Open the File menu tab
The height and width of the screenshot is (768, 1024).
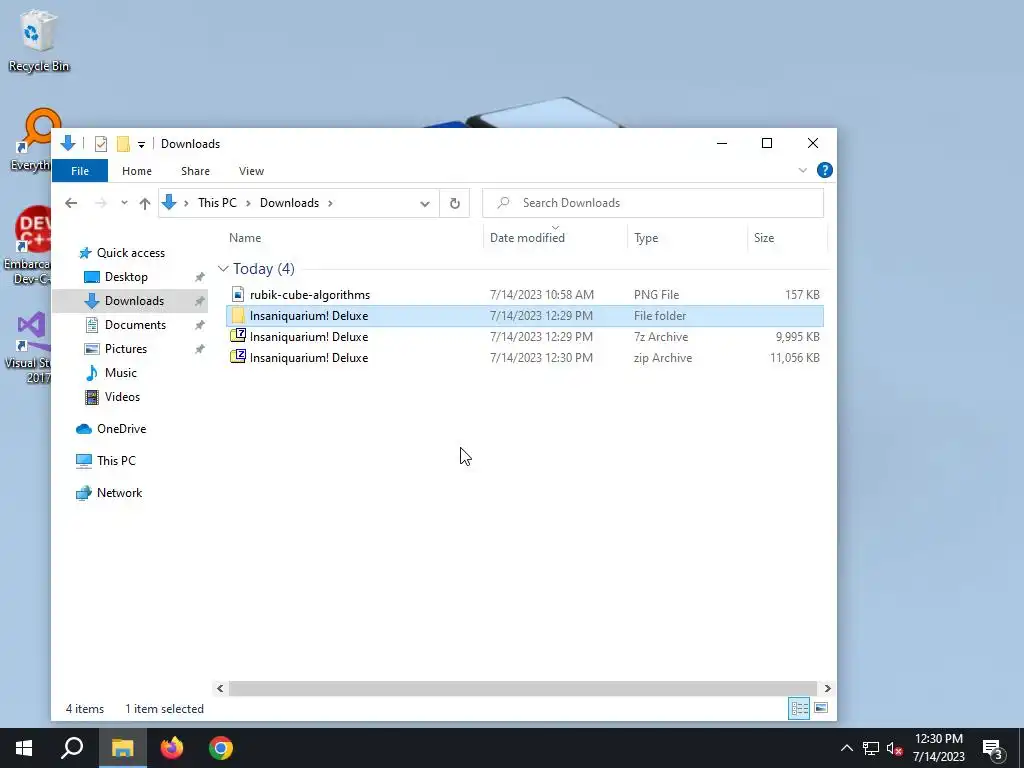pyautogui.click(x=80, y=171)
